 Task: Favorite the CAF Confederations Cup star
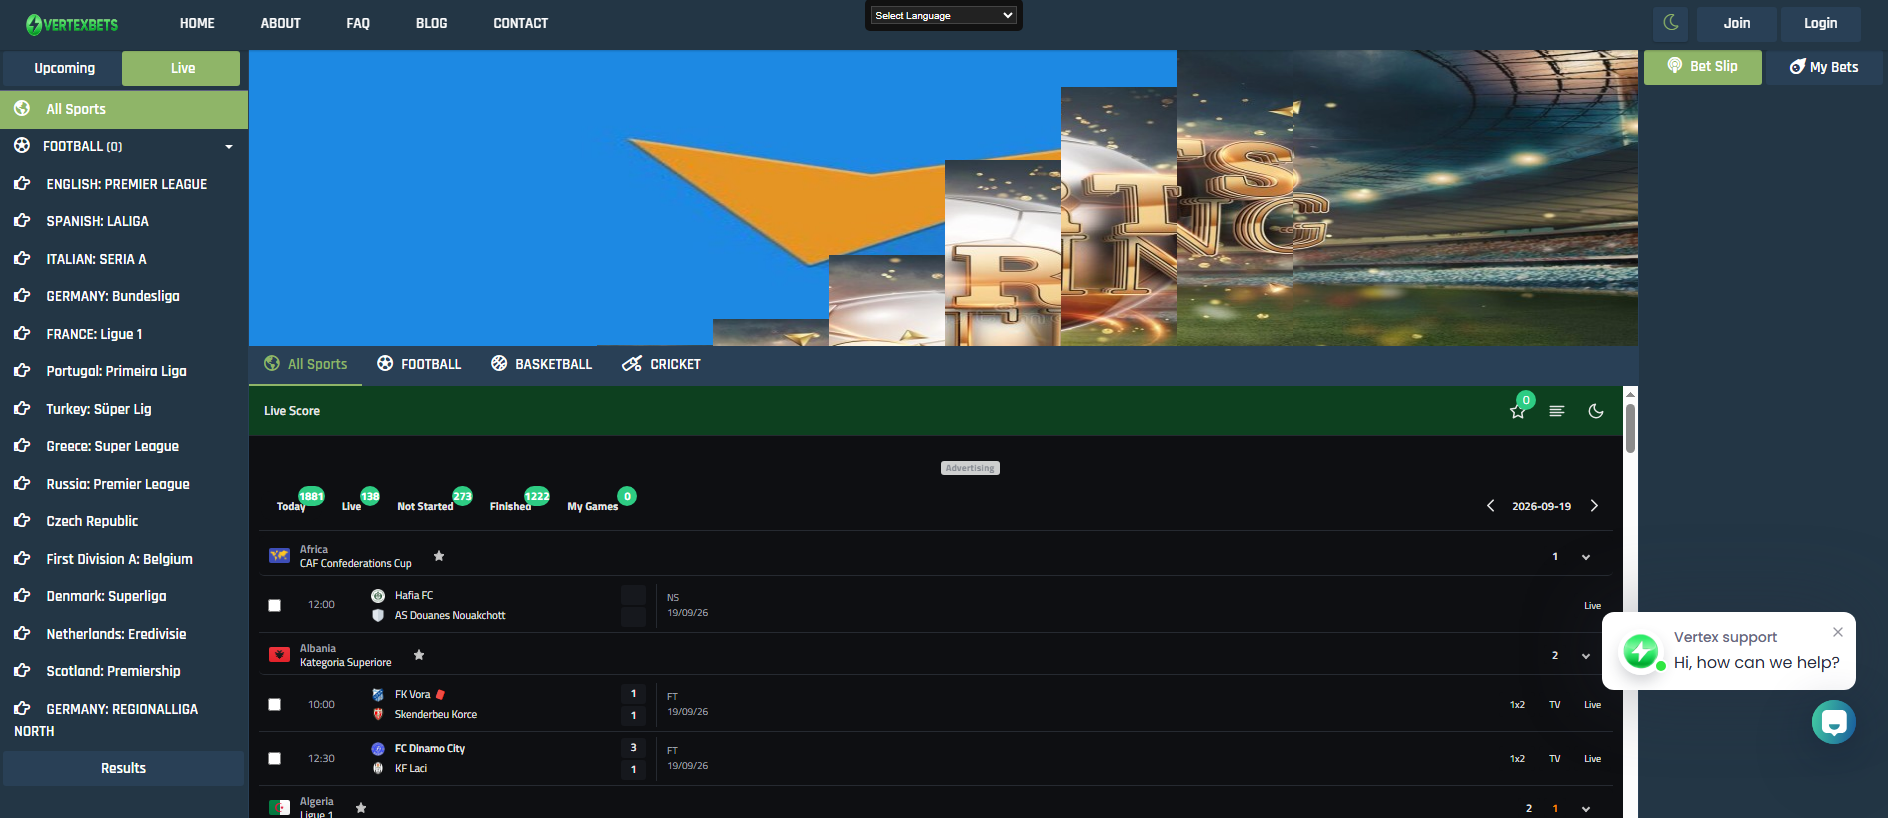439,556
